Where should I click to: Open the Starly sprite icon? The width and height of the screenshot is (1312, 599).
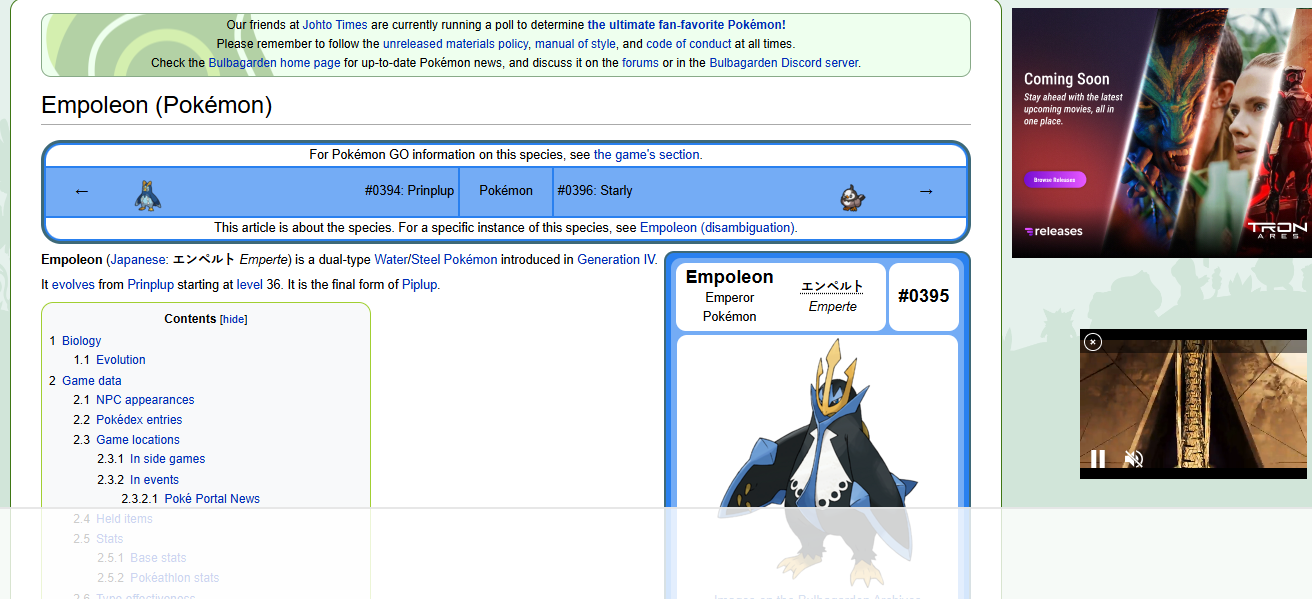852,197
